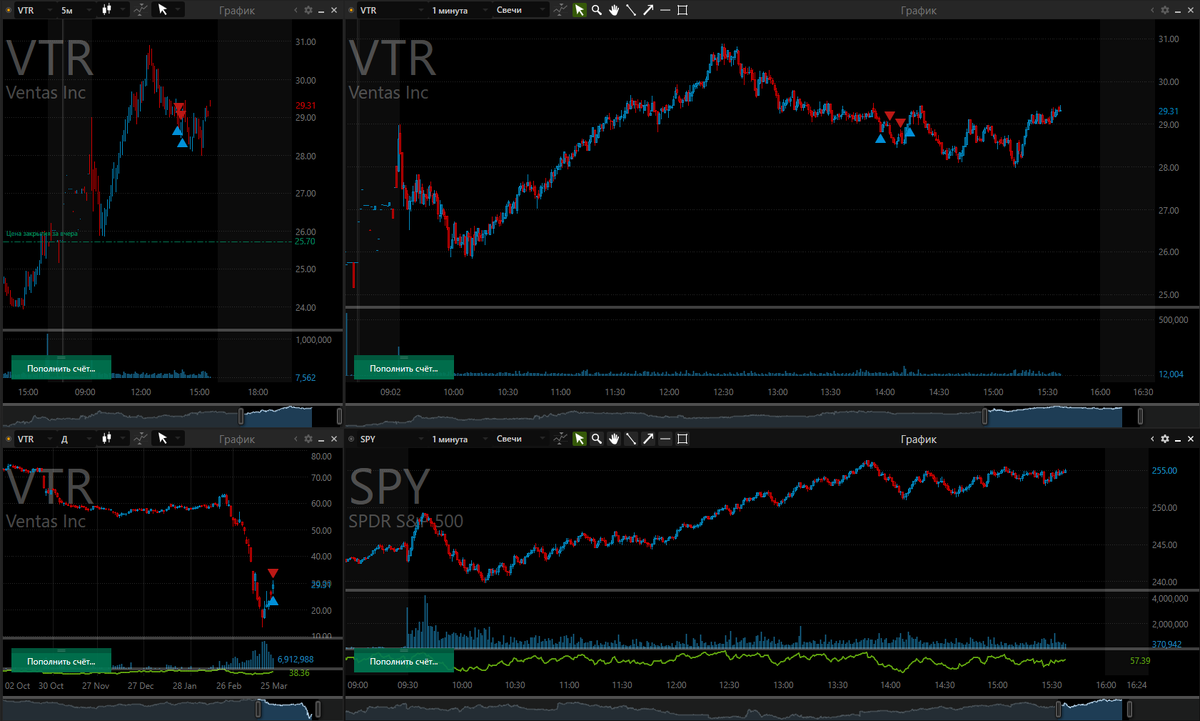This screenshot has width=1200, height=721.
Task: Expand cursor tool dropdown arrow in VTR 5м panel
Action: tap(177, 10)
